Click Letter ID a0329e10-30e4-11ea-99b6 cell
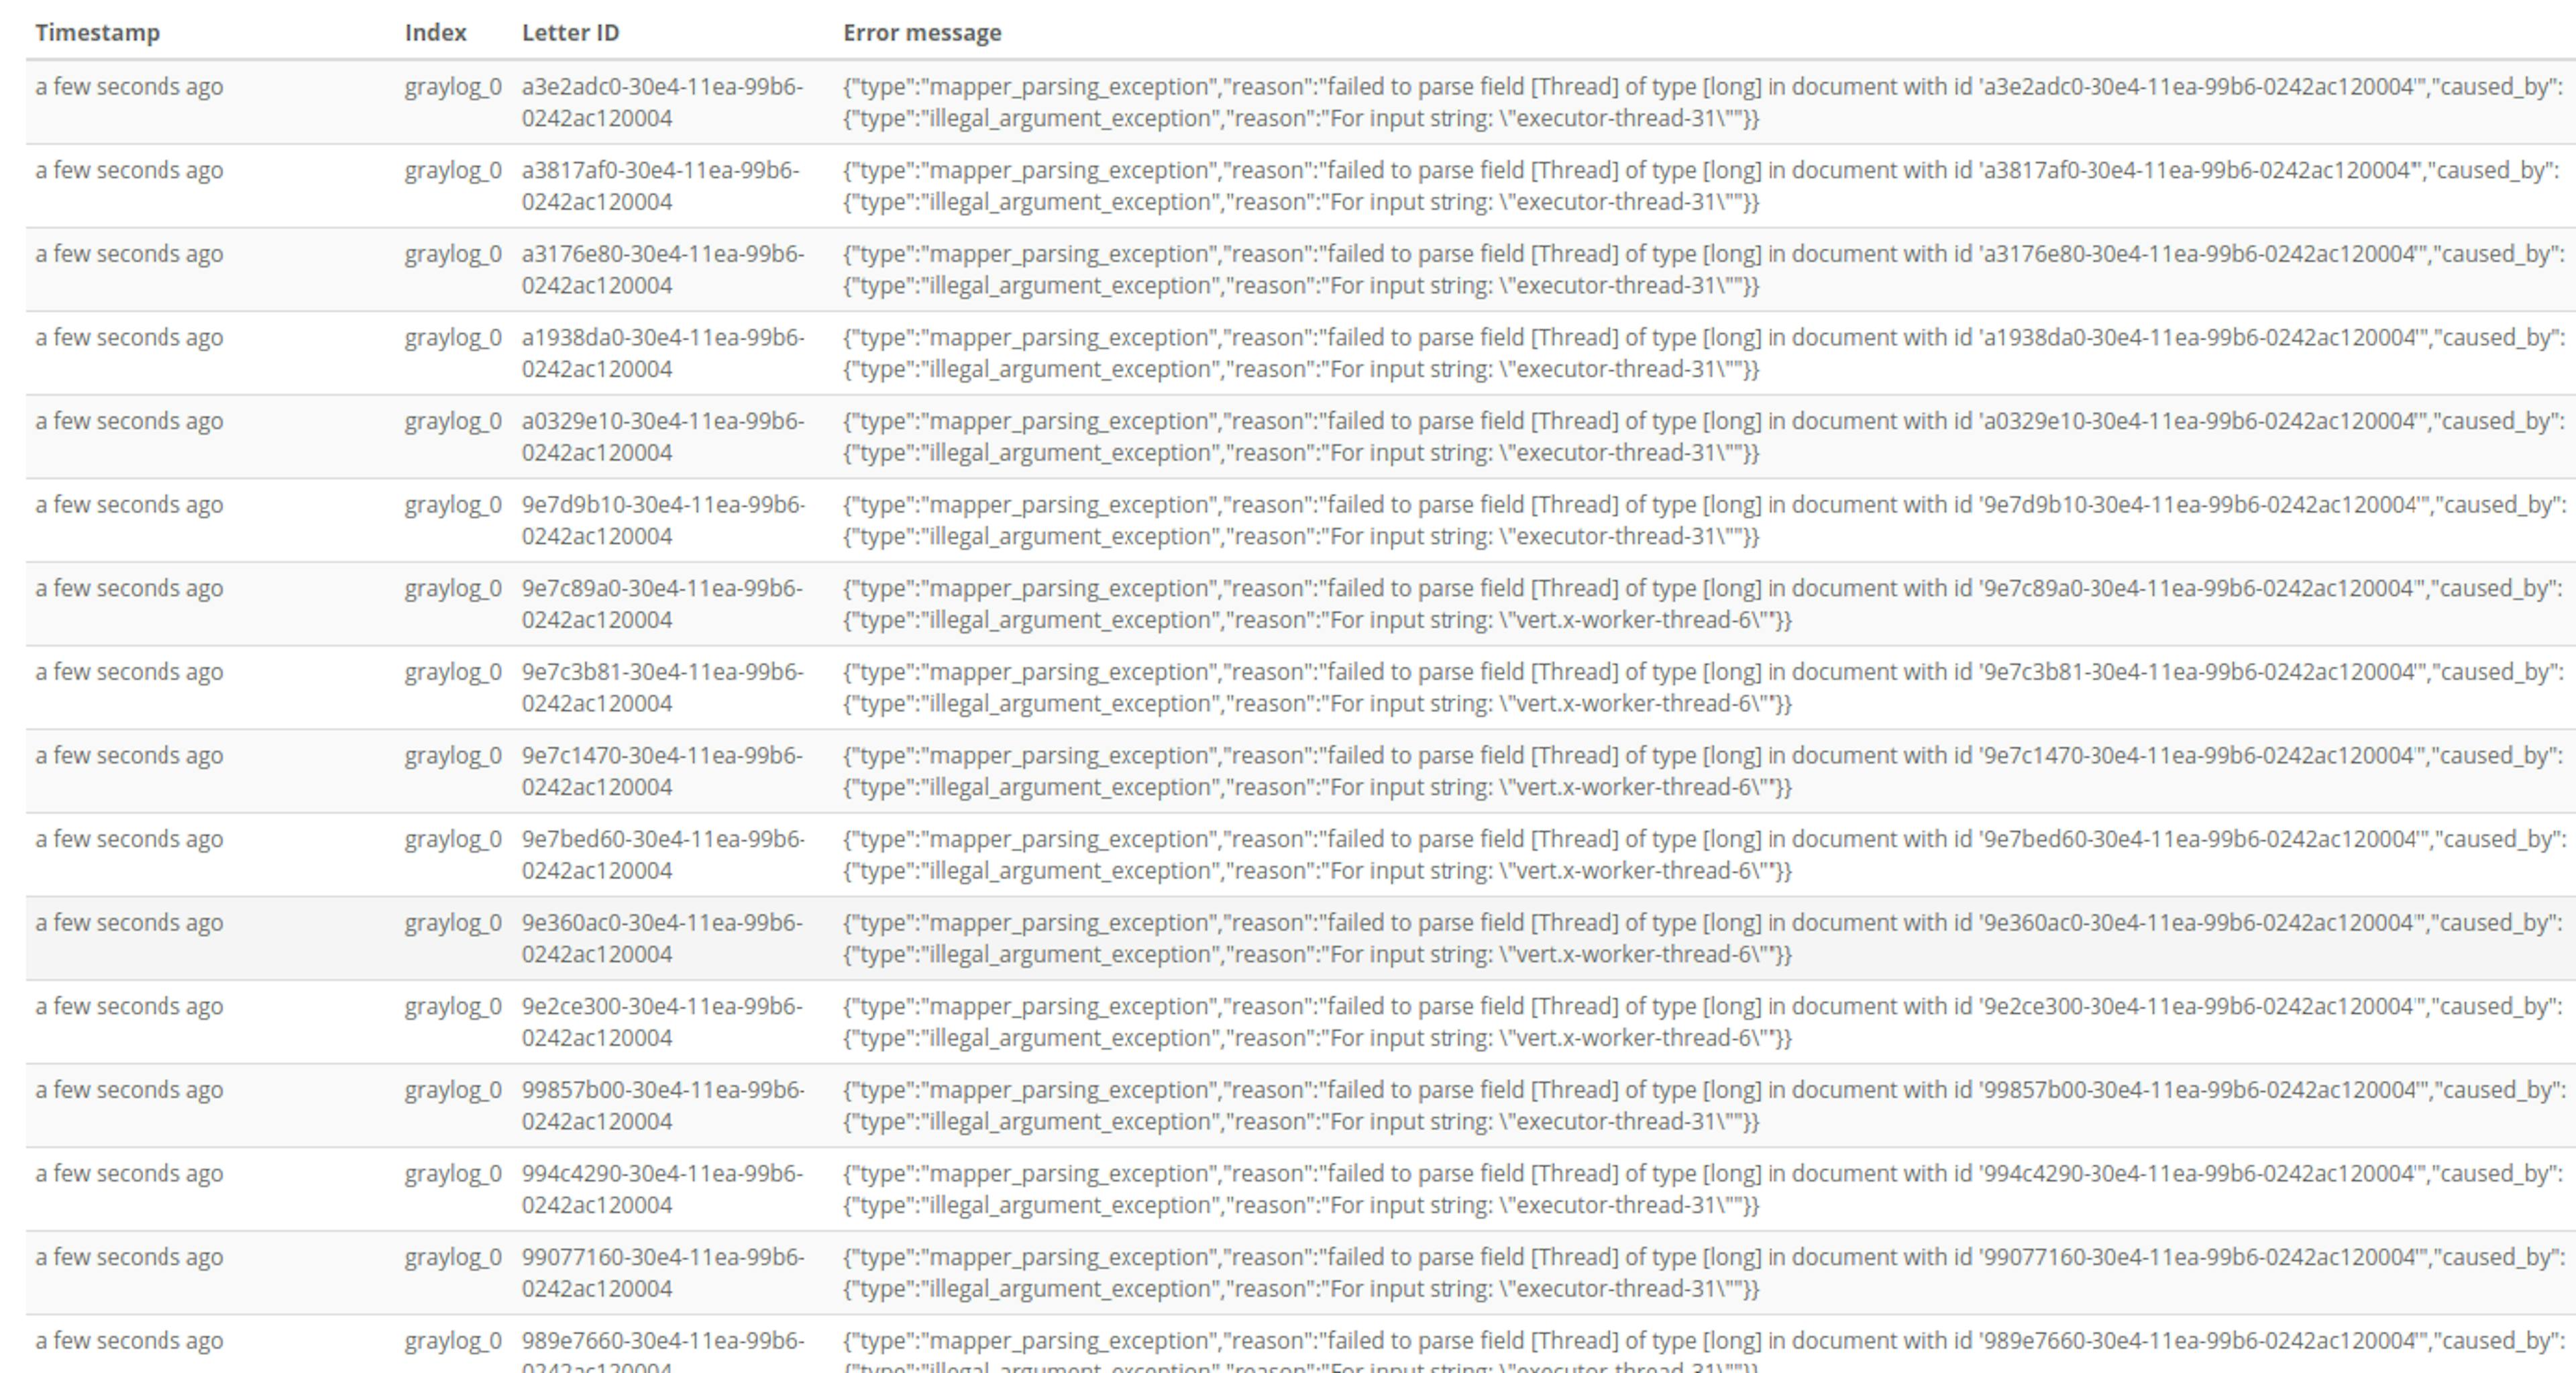The width and height of the screenshot is (2576, 1373). (661, 437)
